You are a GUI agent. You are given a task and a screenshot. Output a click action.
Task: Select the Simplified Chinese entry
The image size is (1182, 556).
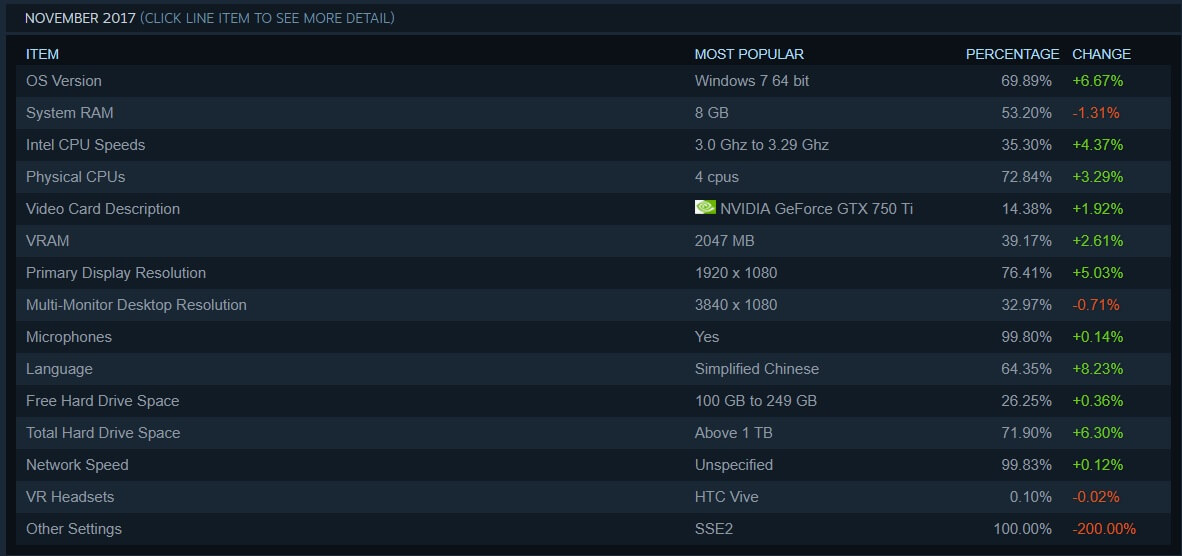(x=757, y=369)
